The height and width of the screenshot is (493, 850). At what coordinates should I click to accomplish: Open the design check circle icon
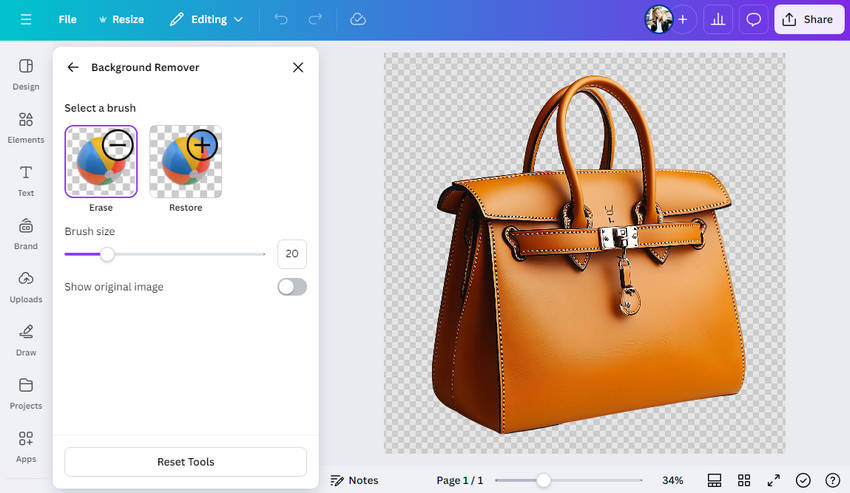803,481
